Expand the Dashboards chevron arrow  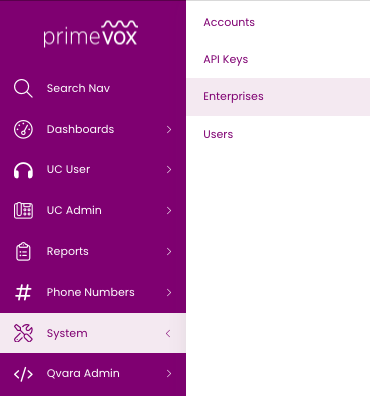(x=169, y=129)
